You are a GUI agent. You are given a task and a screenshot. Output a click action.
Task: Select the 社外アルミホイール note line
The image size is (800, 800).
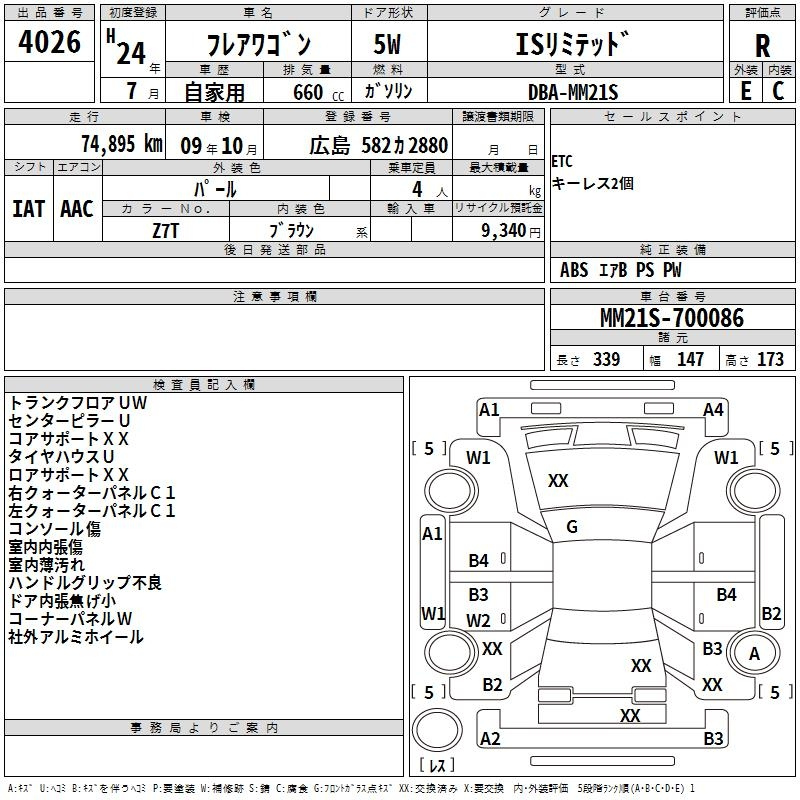pos(76,636)
